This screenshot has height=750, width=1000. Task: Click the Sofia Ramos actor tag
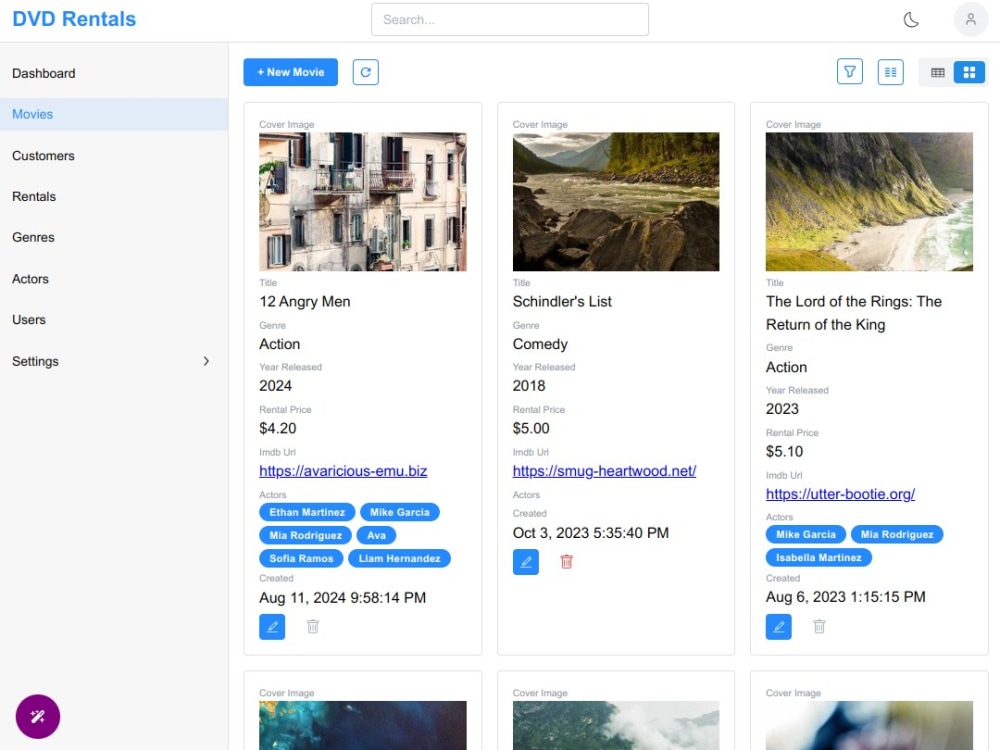tap(301, 558)
